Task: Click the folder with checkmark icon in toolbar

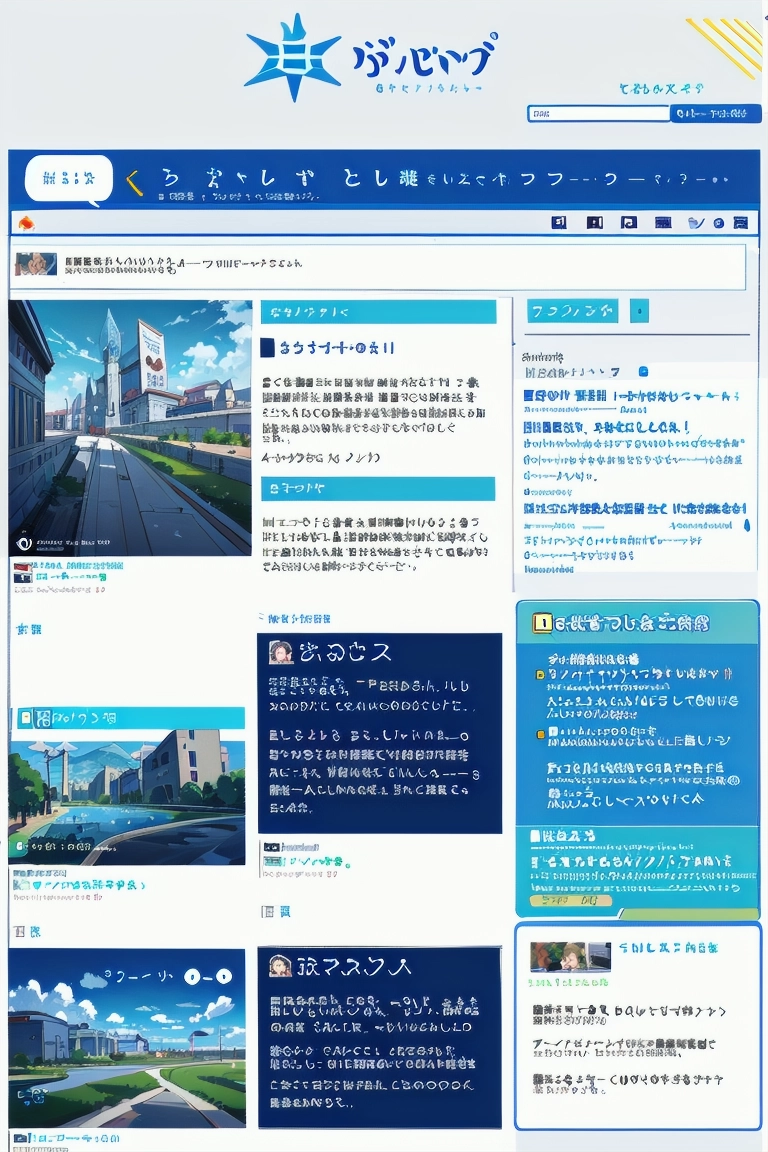Action: [695, 223]
